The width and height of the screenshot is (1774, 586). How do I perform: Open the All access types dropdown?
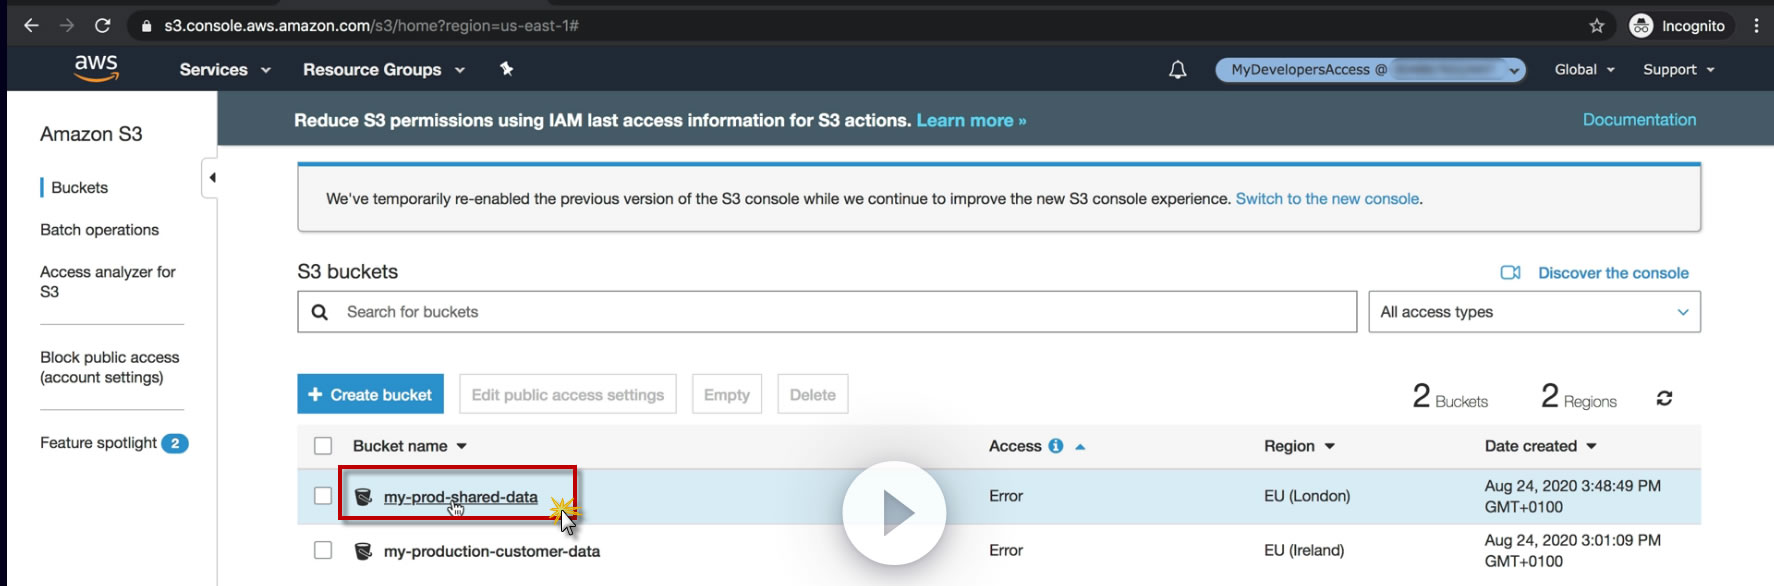click(1534, 312)
